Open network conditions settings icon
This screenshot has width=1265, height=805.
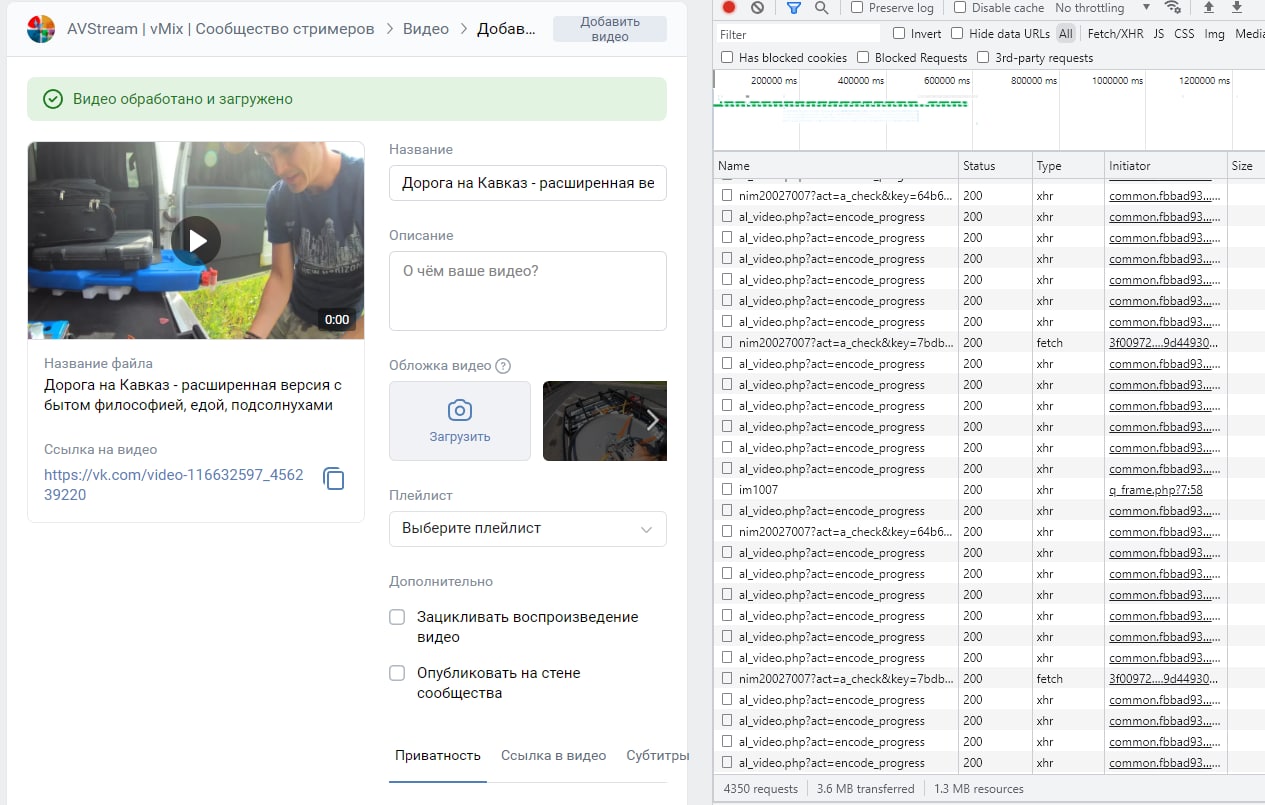pyautogui.click(x=1174, y=8)
